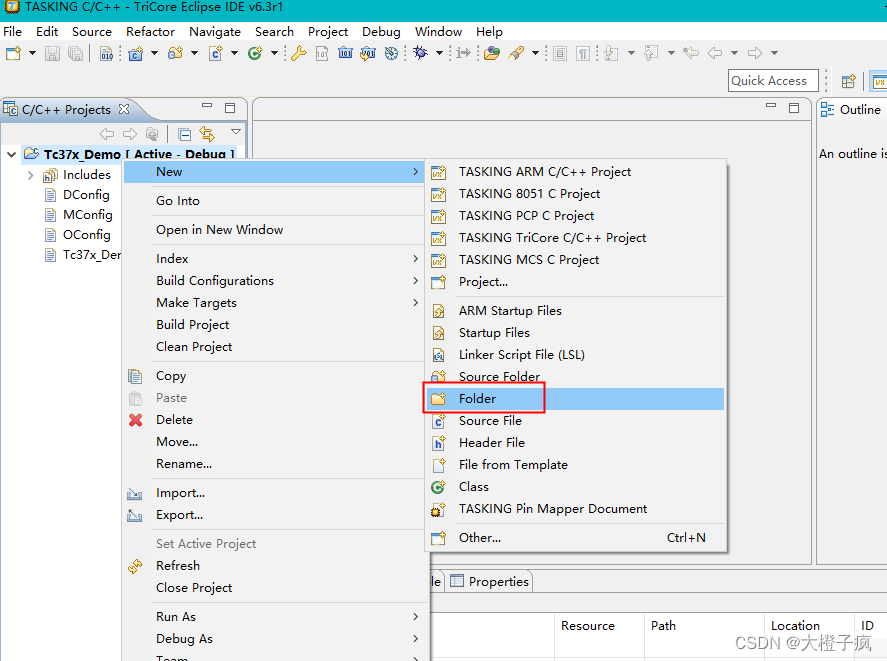Click the Build (wrench) toolbar icon
The height and width of the screenshot is (661, 887).
[x=299, y=53]
